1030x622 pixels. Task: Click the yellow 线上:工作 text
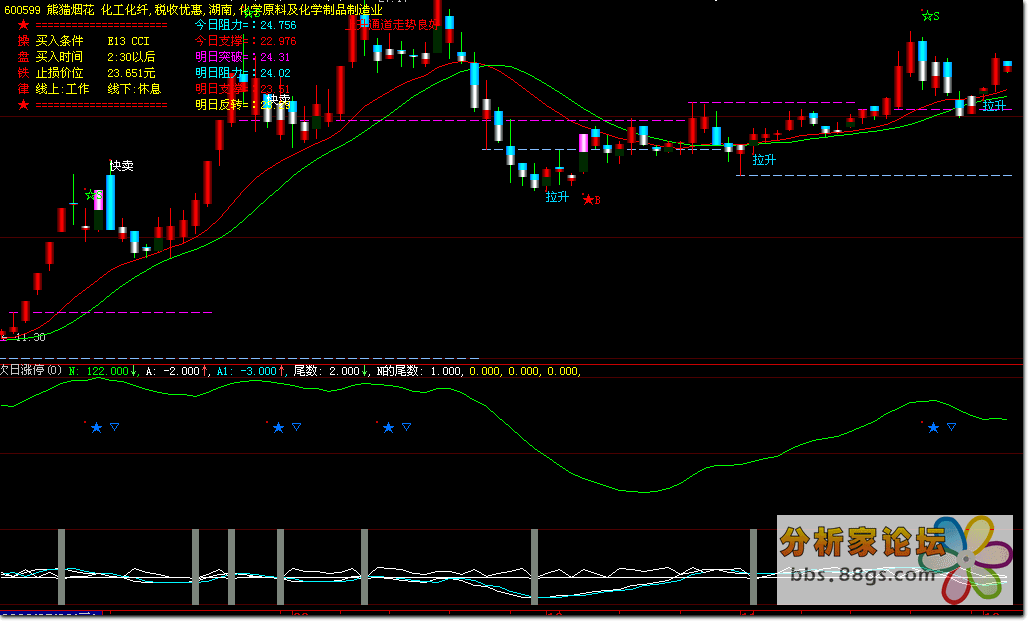click(x=62, y=89)
